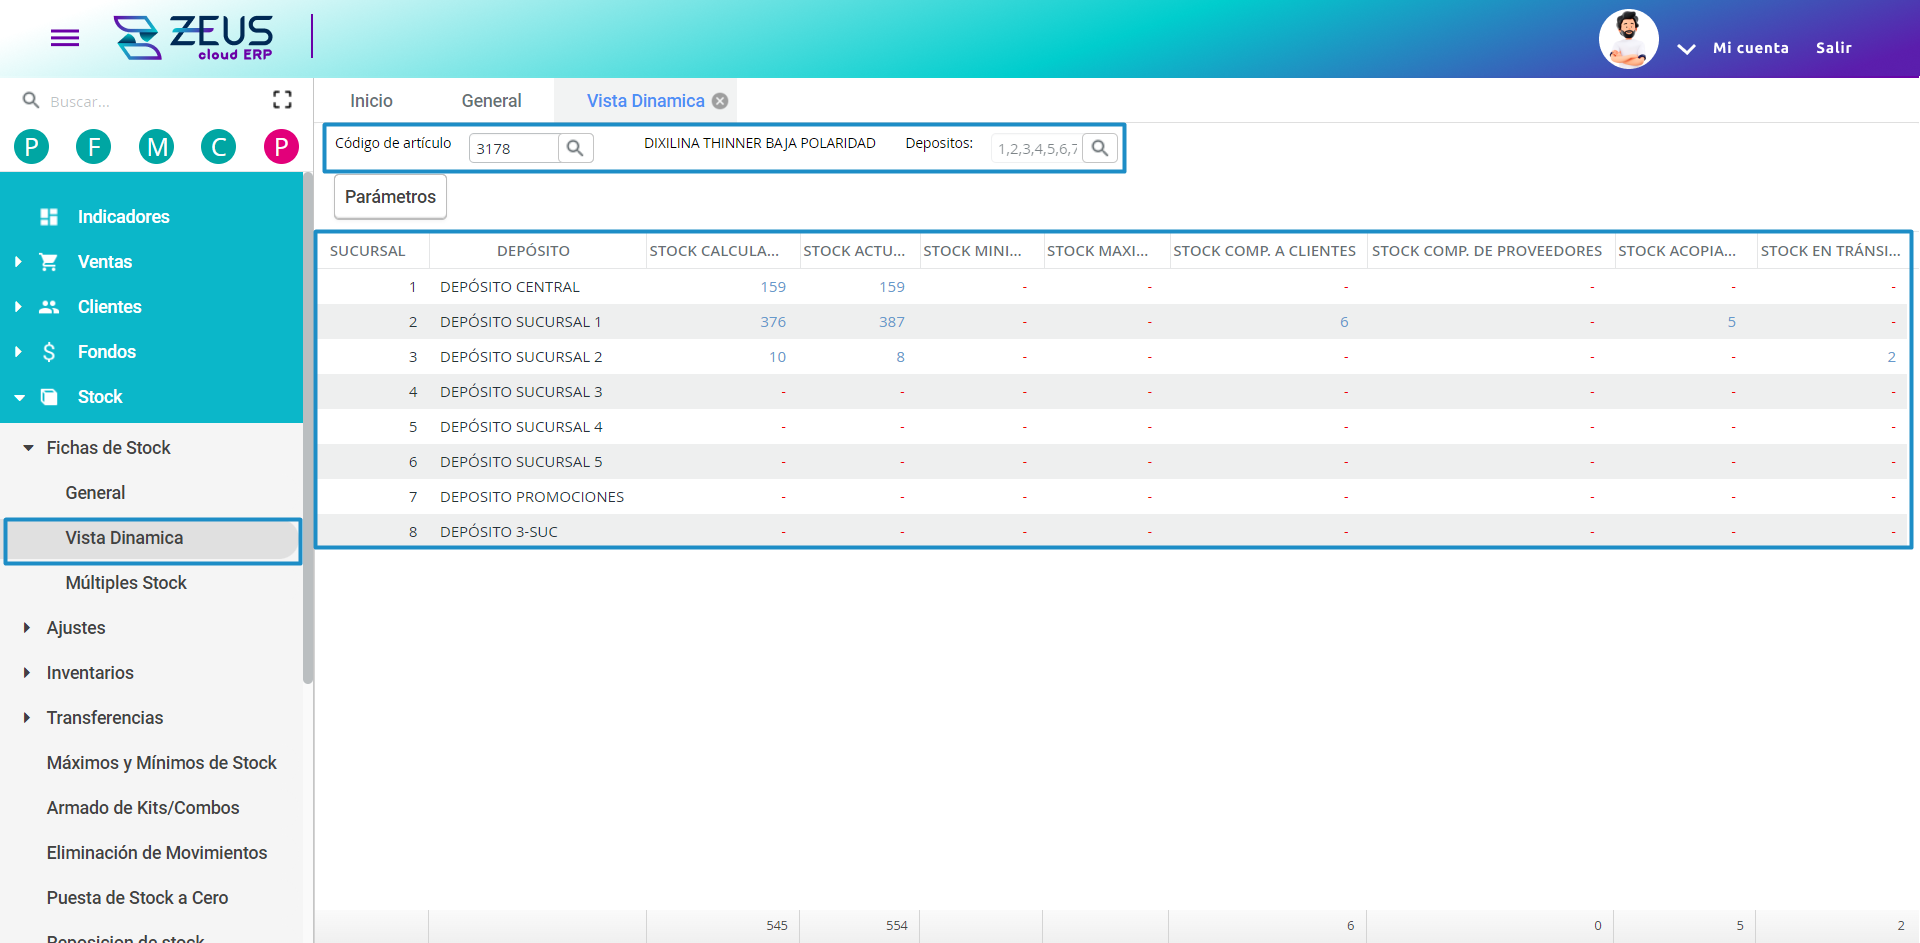Screen dimensions: 1920x943
Task: Select the Fondos dollar icon
Action: pyautogui.click(x=48, y=351)
